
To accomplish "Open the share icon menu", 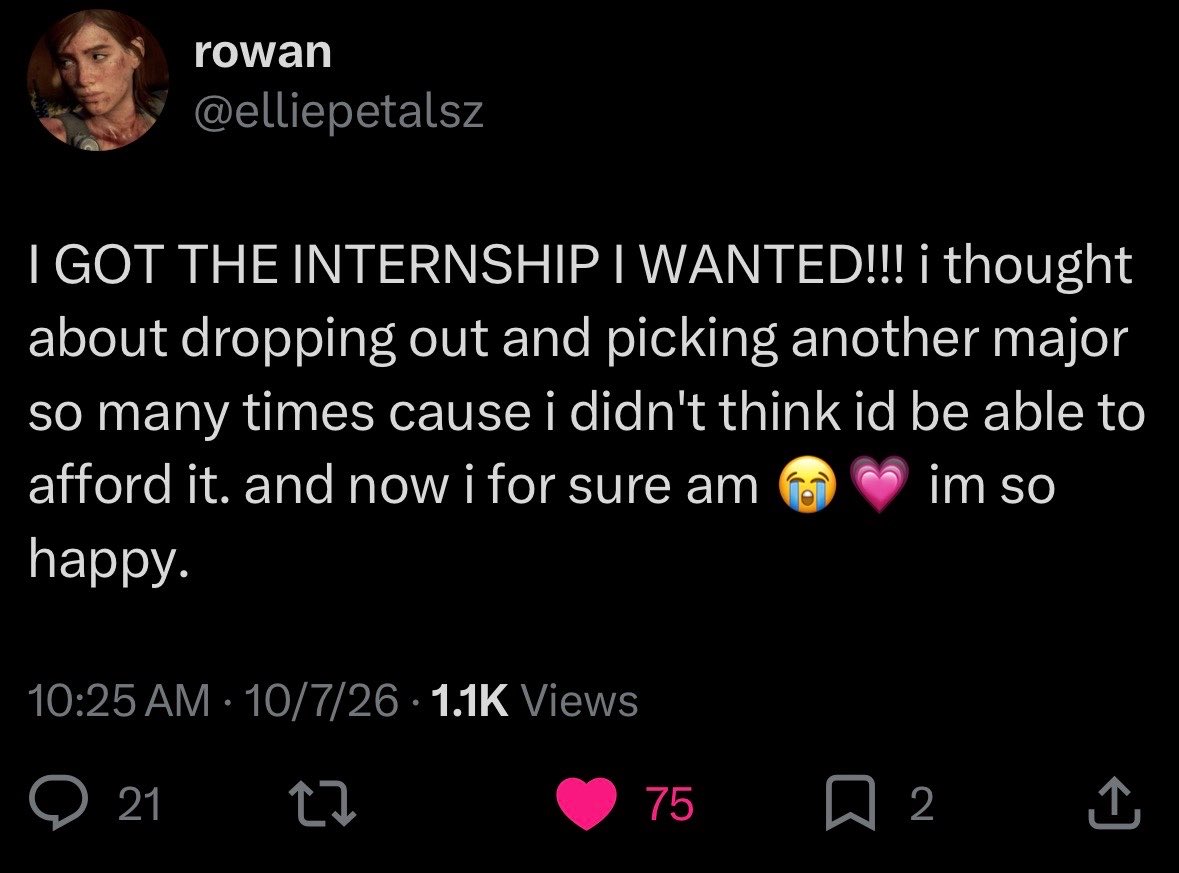I will pyautogui.click(x=1114, y=803).
